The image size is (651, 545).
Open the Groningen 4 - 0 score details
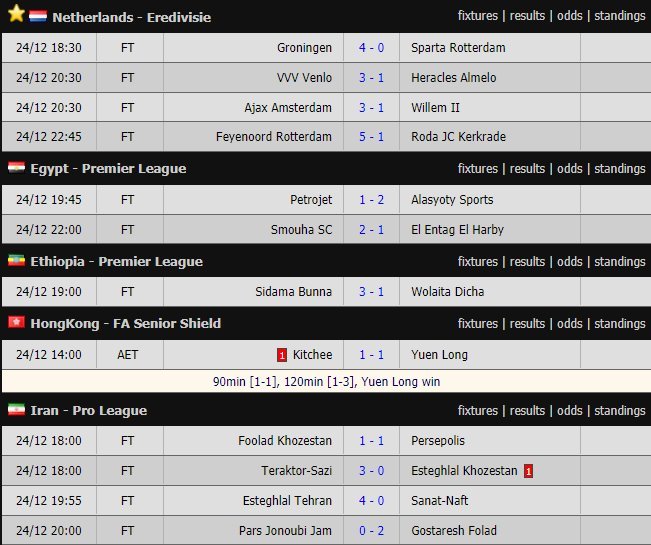pyautogui.click(x=377, y=48)
